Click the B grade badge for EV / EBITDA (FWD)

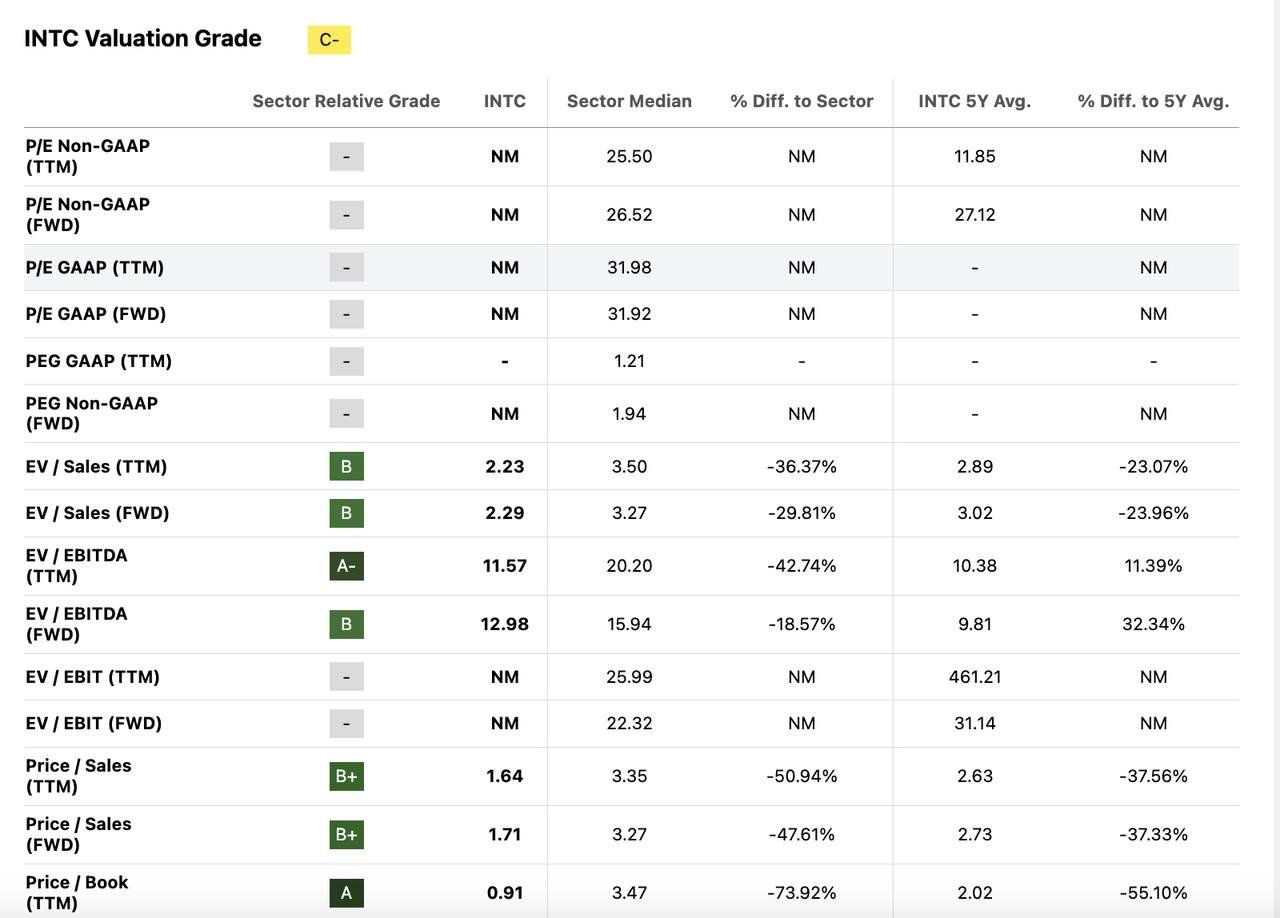click(346, 624)
